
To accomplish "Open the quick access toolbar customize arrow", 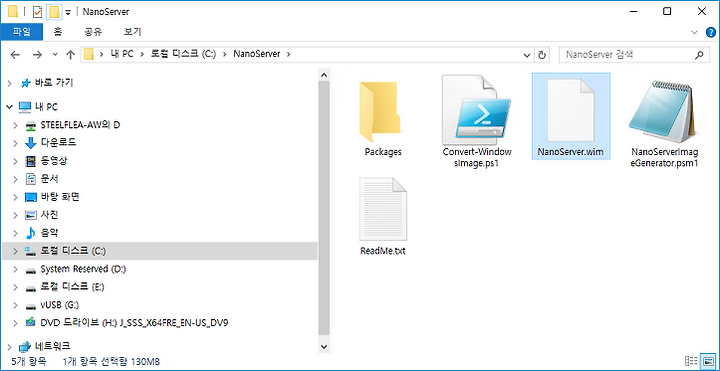I will tap(68, 12).
